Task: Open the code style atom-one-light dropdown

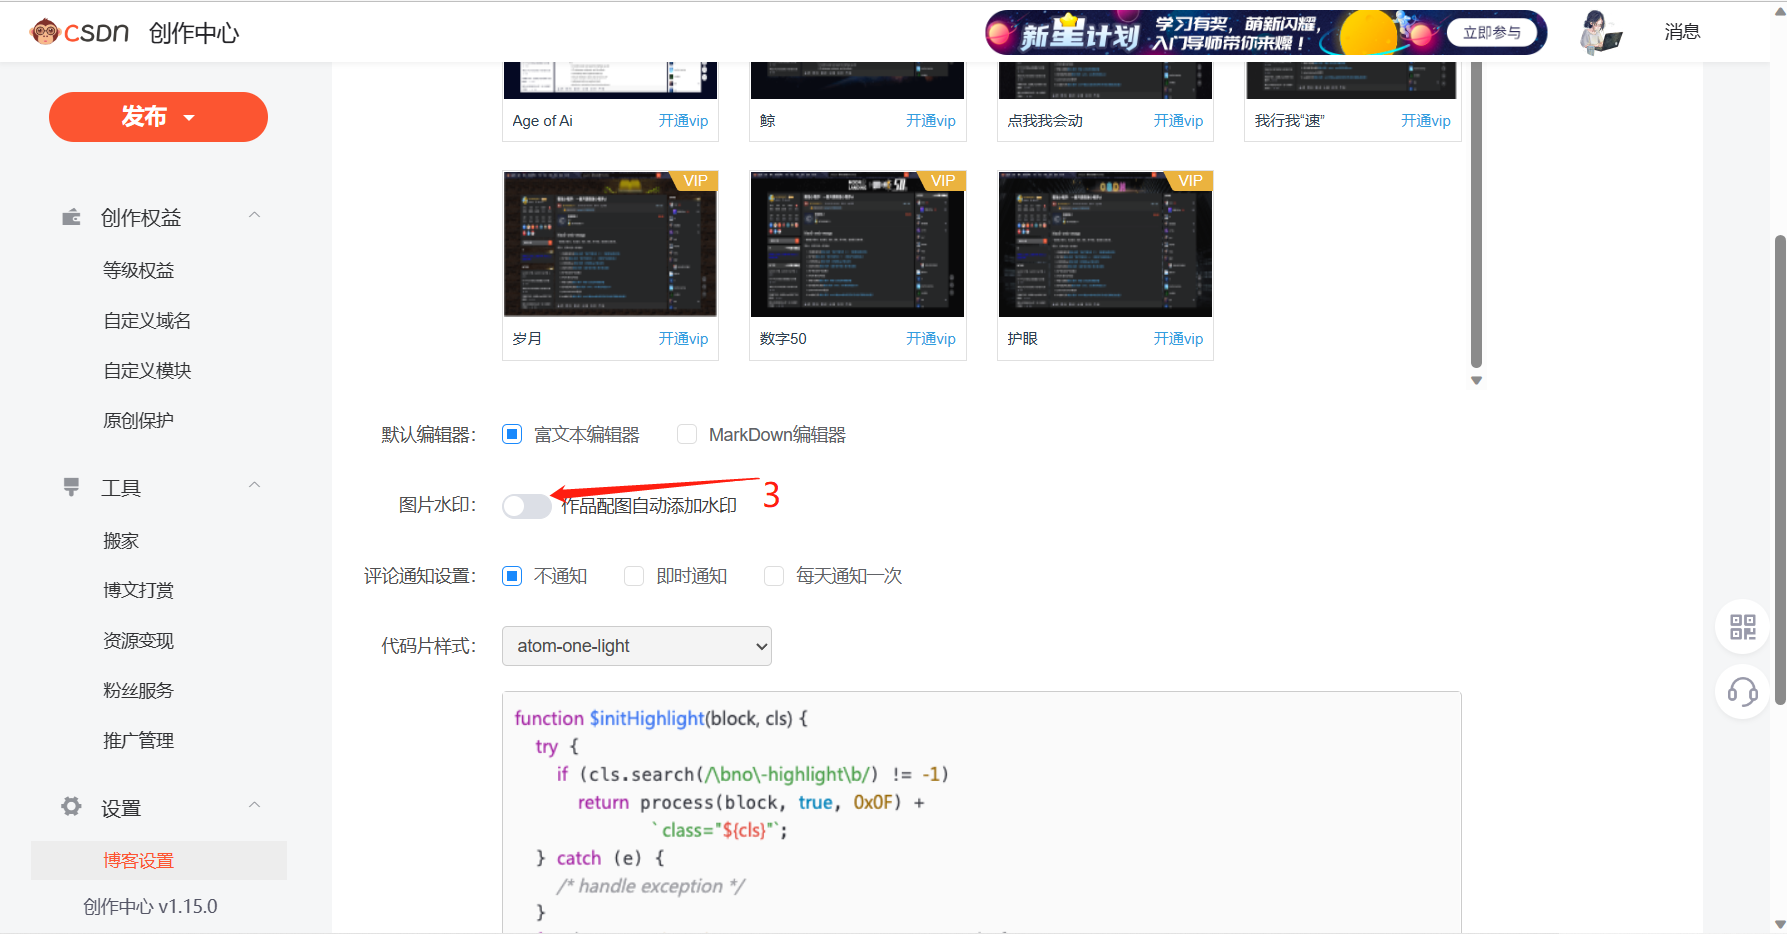Action: pos(637,646)
